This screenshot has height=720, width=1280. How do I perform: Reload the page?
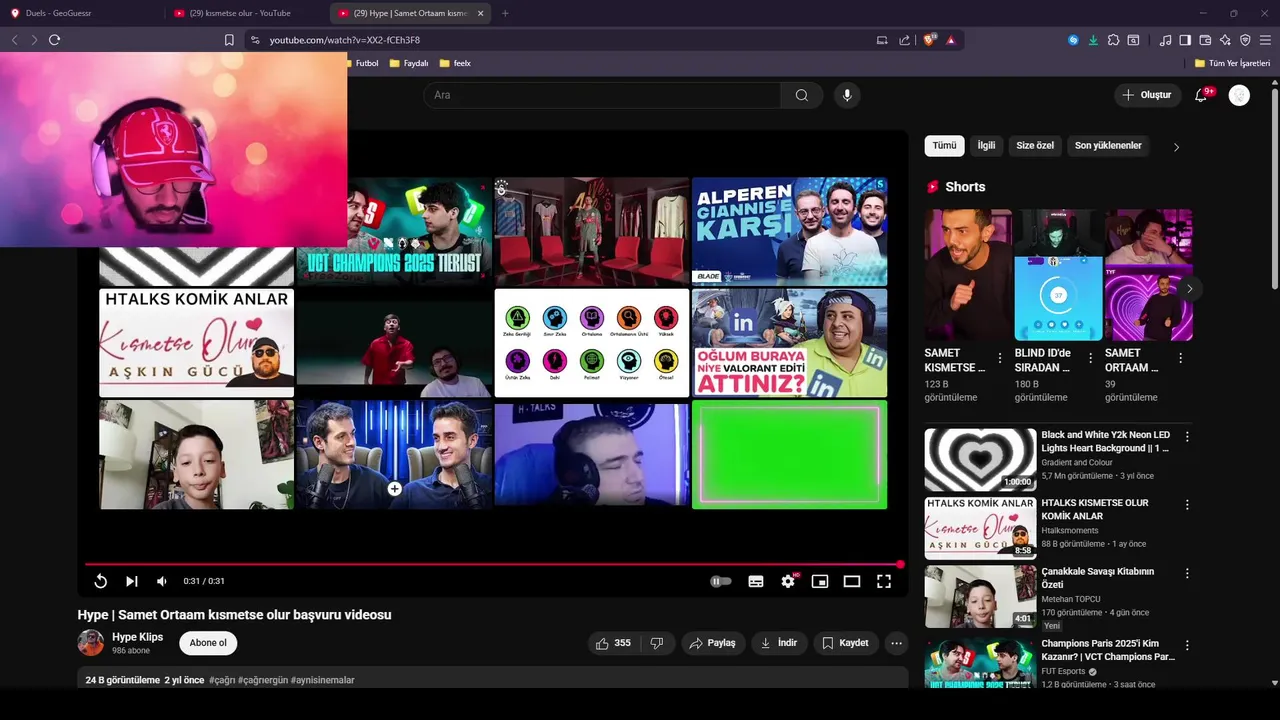coord(54,40)
